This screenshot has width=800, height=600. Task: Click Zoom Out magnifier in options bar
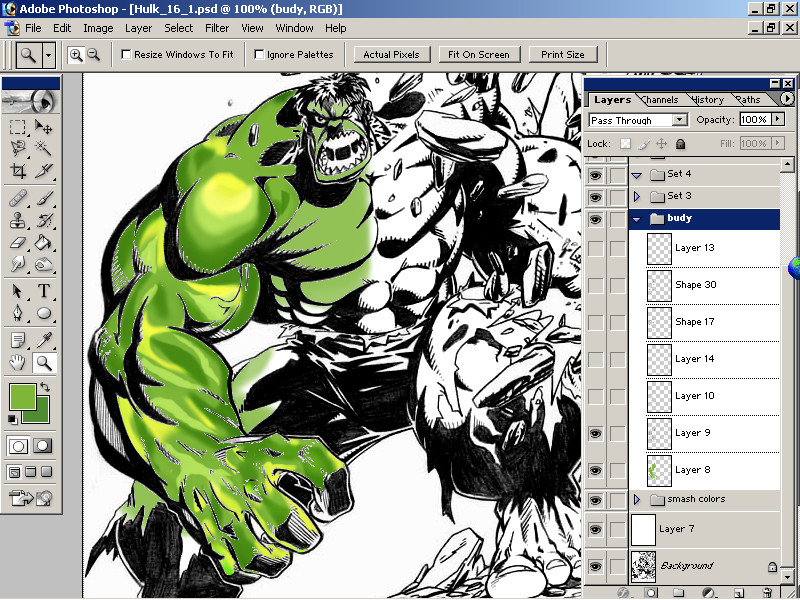(x=93, y=55)
